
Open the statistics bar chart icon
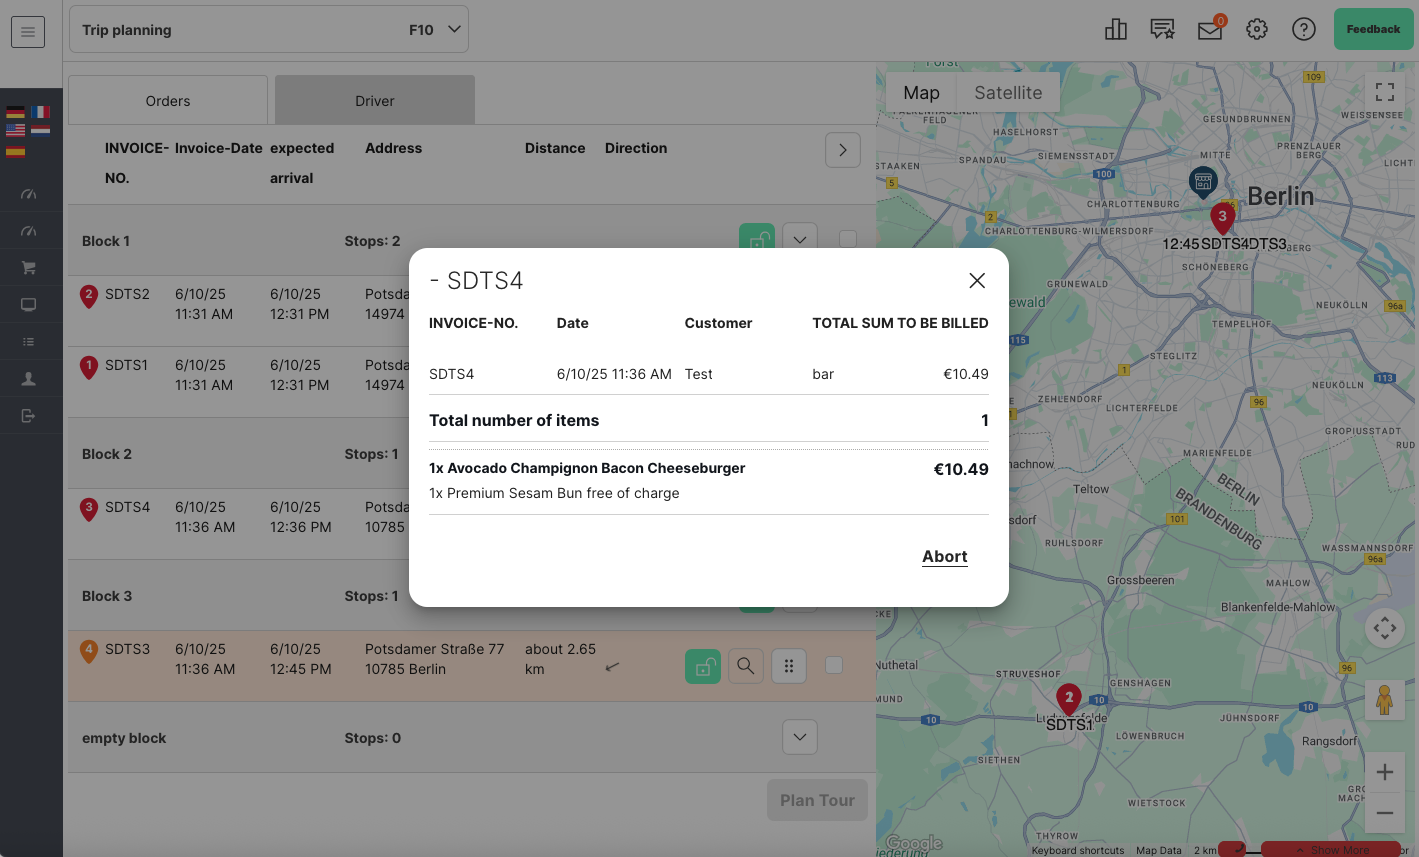click(1116, 29)
